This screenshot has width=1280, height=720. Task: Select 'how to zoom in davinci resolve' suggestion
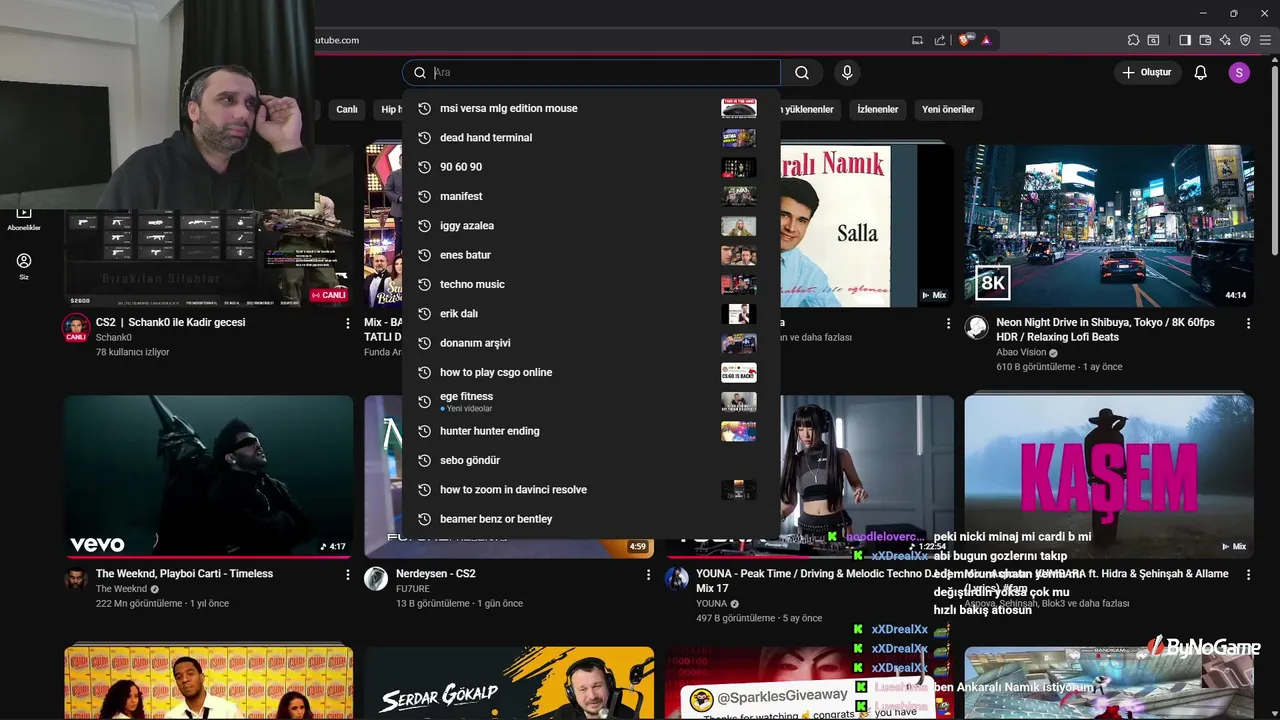591,489
